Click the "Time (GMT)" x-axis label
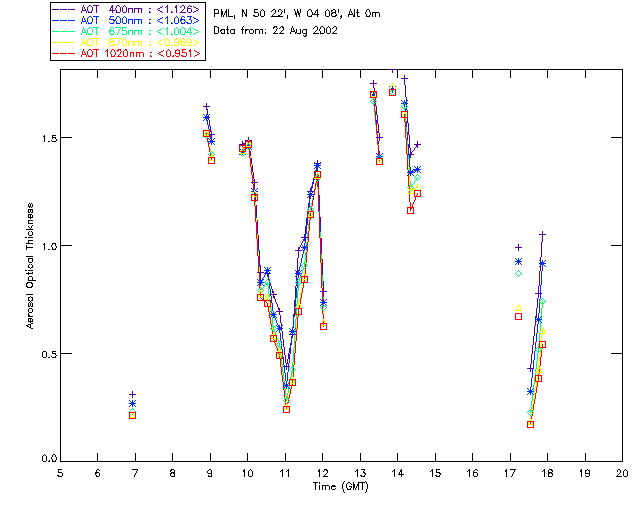Image resolution: width=640 pixels, height=512 pixels. [x=340, y=487]
